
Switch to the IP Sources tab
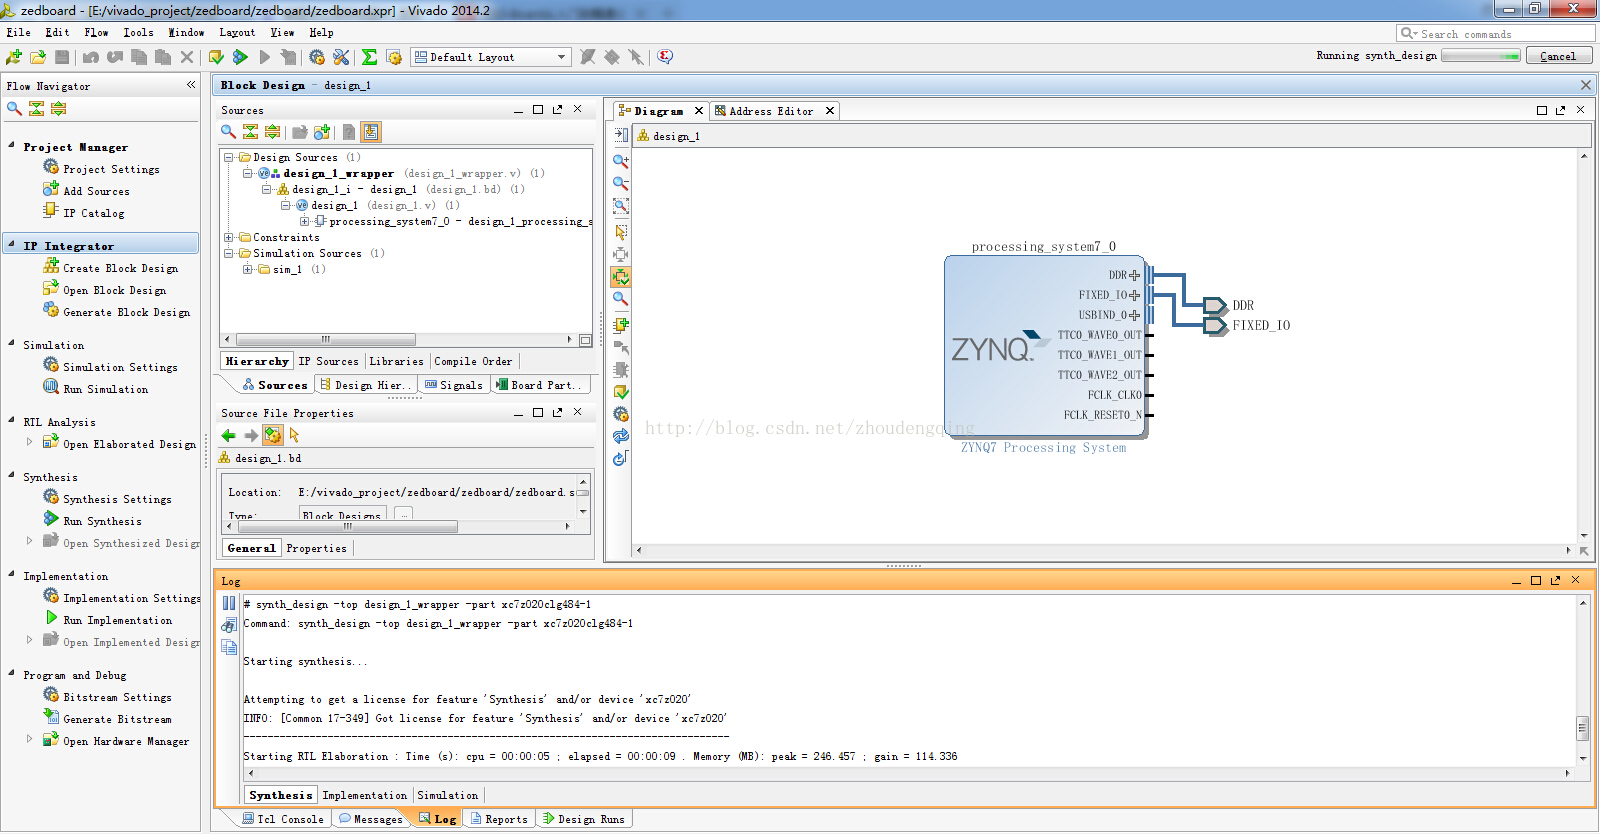tap(328, 361)
